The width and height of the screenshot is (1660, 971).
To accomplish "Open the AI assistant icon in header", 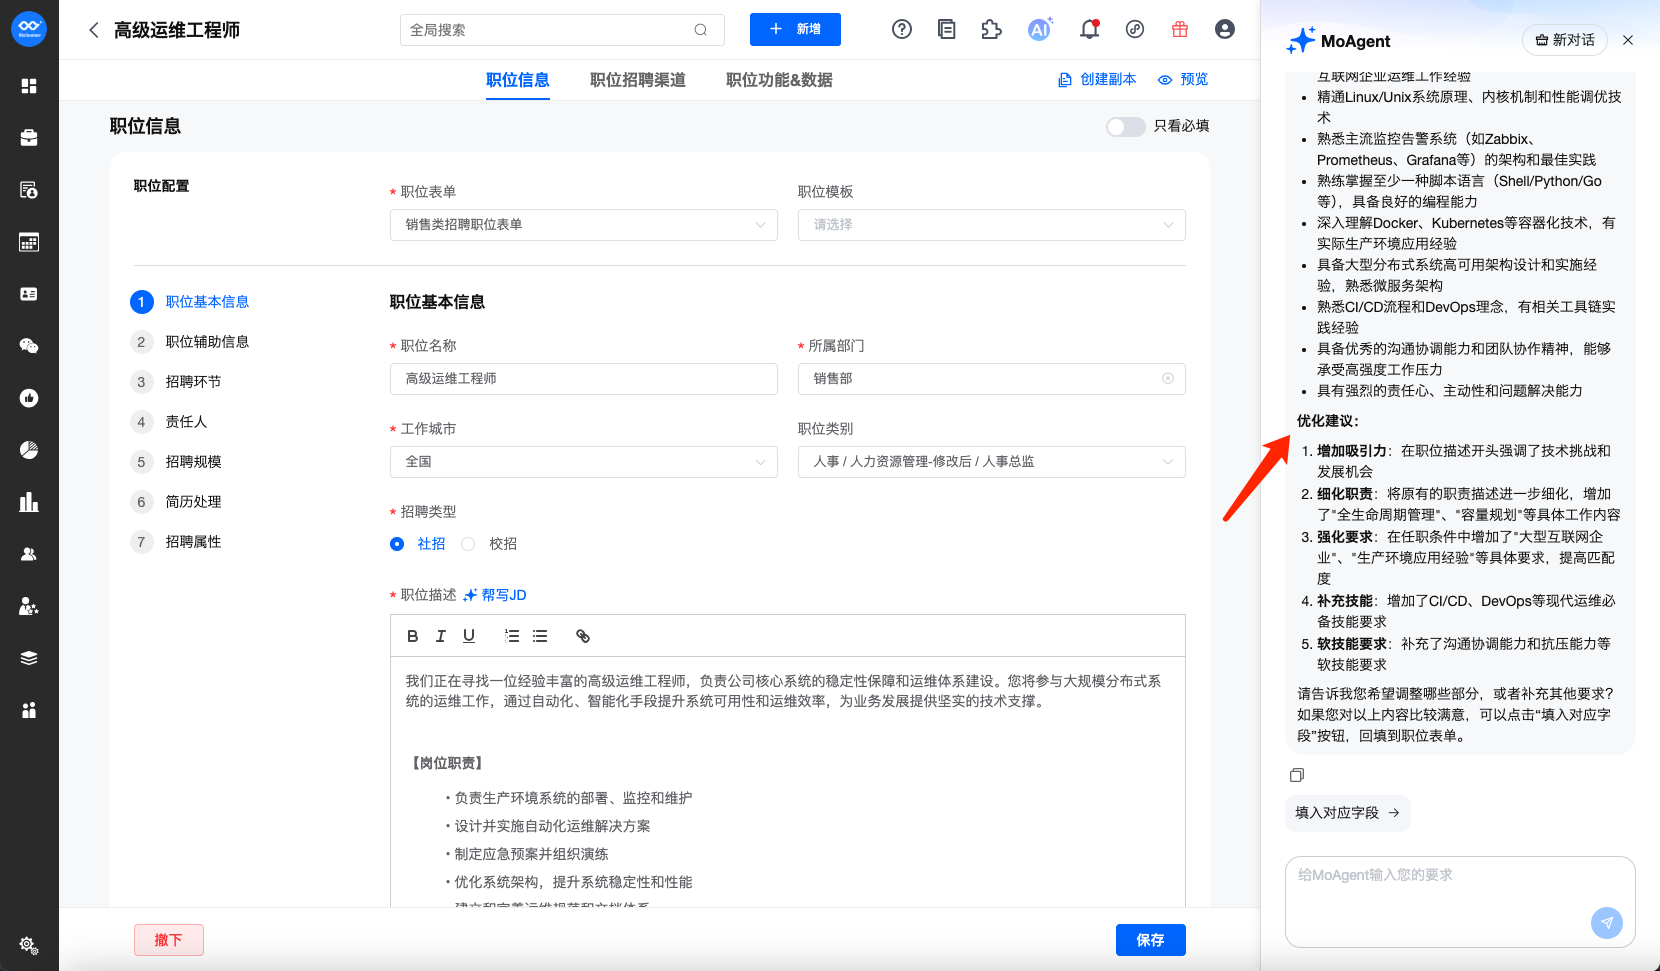I will pos(1040,29).
